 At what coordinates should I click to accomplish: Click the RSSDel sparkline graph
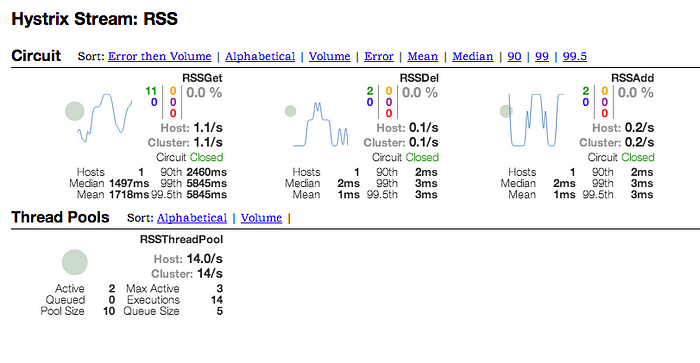click(321, 124)
